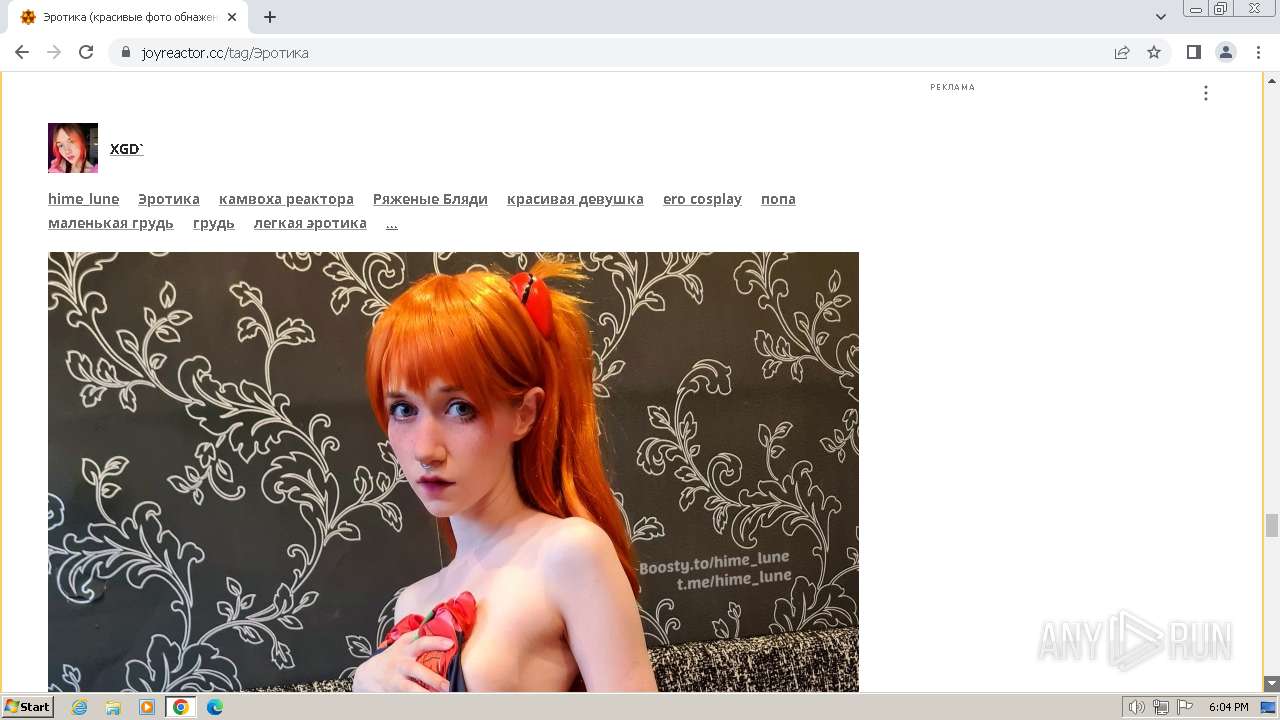This screenshot has width=1280, height=720.
Task: Select the joyreactor browser tab
Action: click(x=129, y=17)
